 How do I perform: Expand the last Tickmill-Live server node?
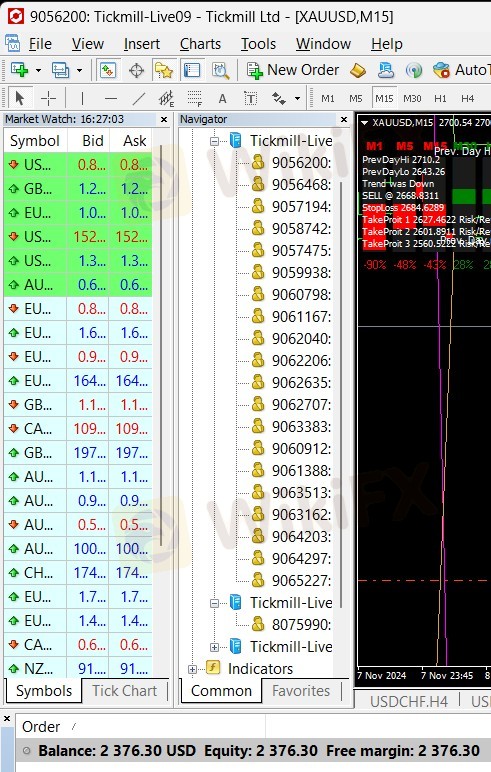(x=214, y=647)
